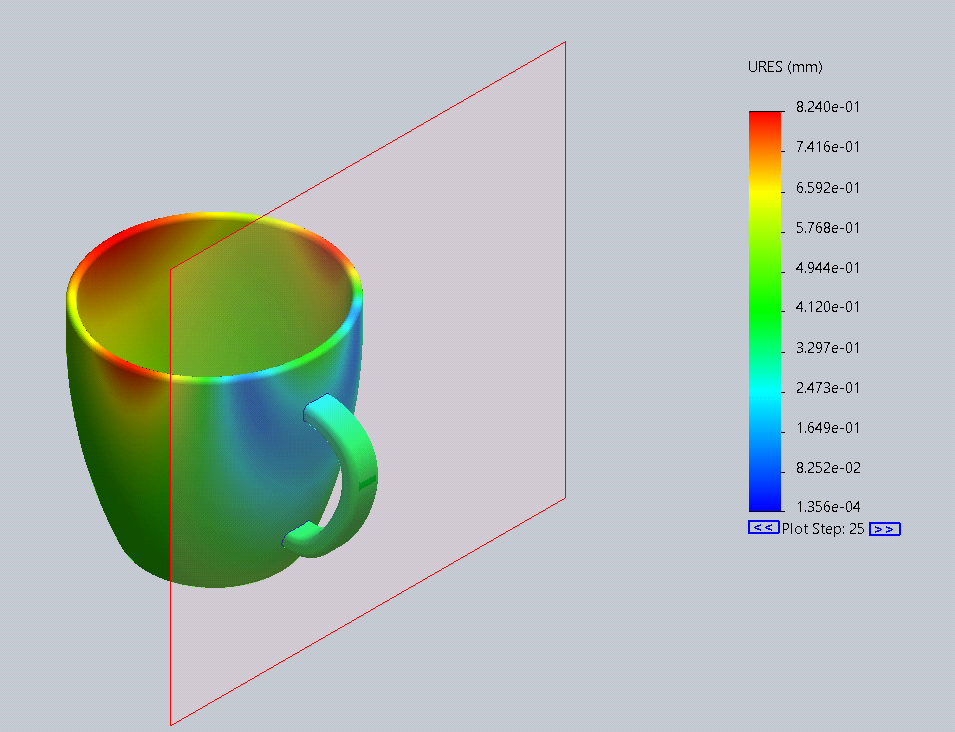This screenshot has width=955, height=732.
Task: Click the legend value 2.473e-01
Action: [x=828, y=388]
